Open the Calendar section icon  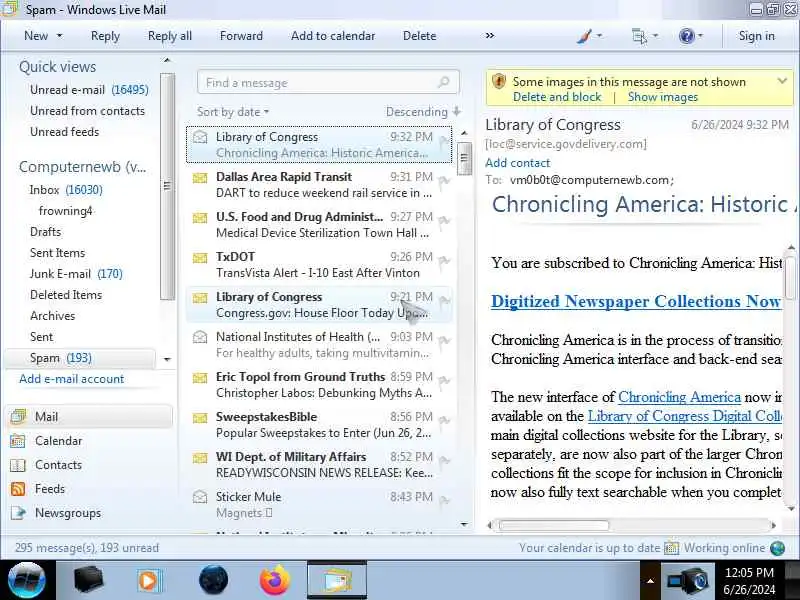[x=18, y=441]
